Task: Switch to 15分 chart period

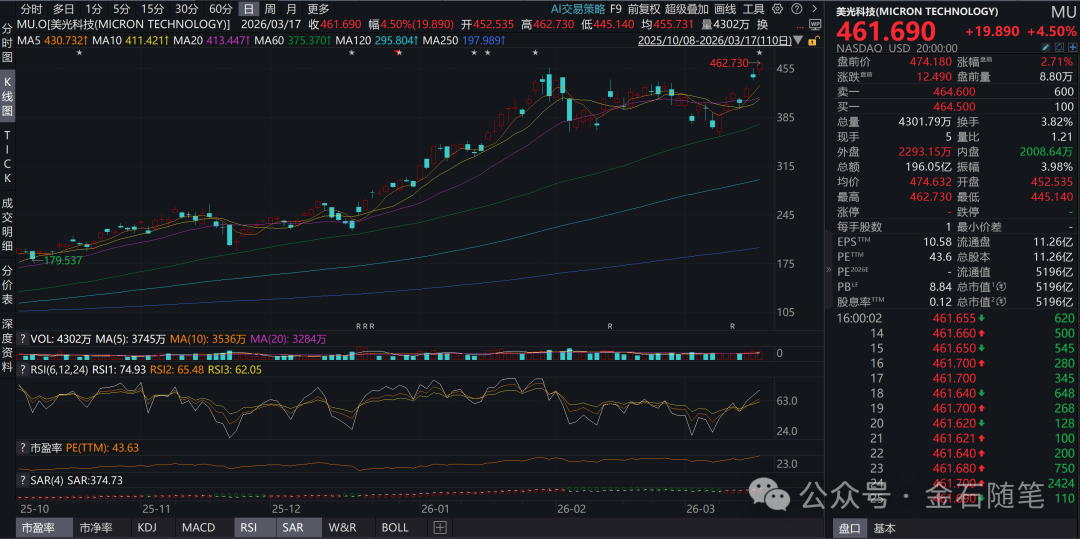Action: click(x=152, y=9)
